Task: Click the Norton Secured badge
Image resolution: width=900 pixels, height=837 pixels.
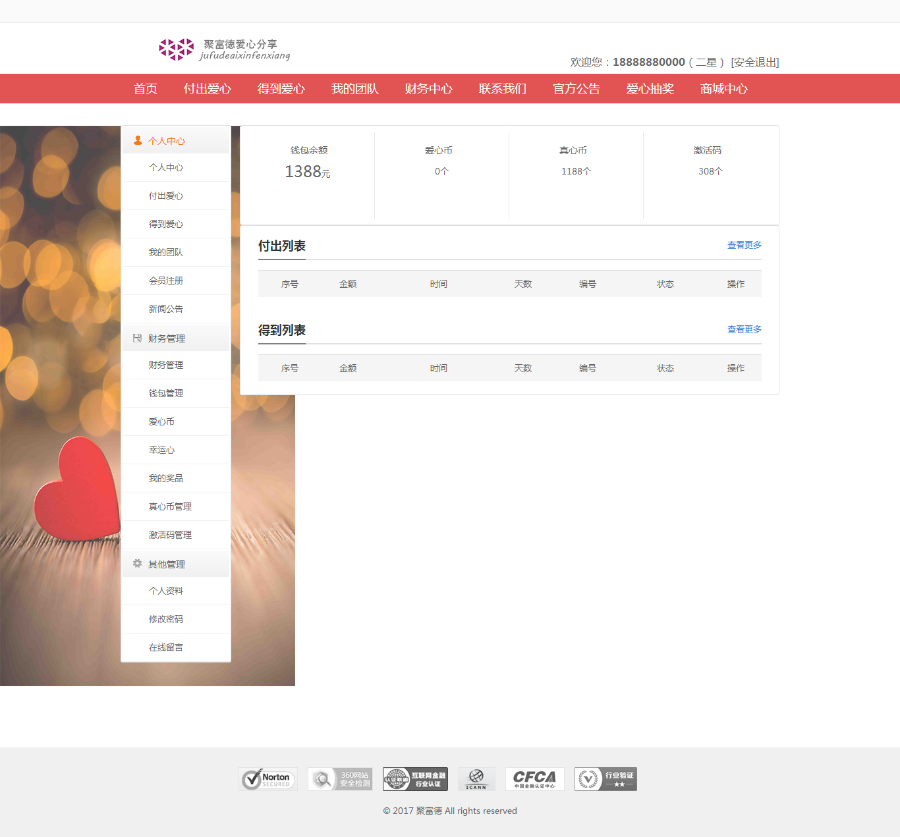Action: pos(268,779)
